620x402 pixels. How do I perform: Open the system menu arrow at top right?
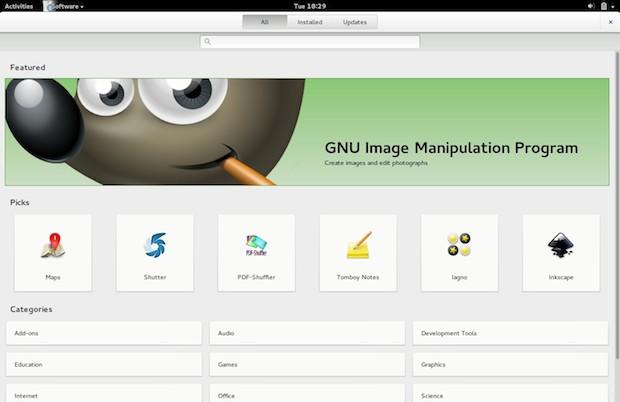coord(613,7)
